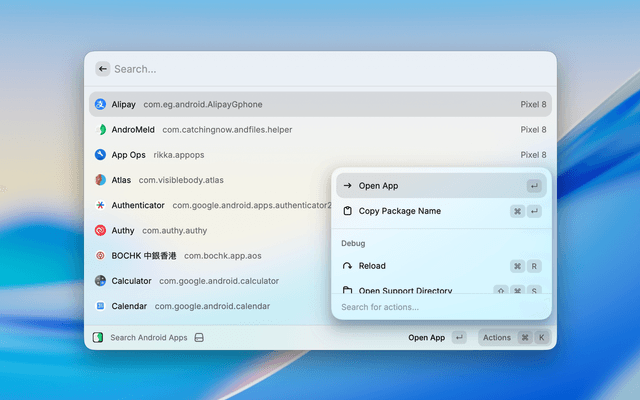Screen dimensions: 640x400
Task: Choose the Copy Package Name action
Action: 441,211
